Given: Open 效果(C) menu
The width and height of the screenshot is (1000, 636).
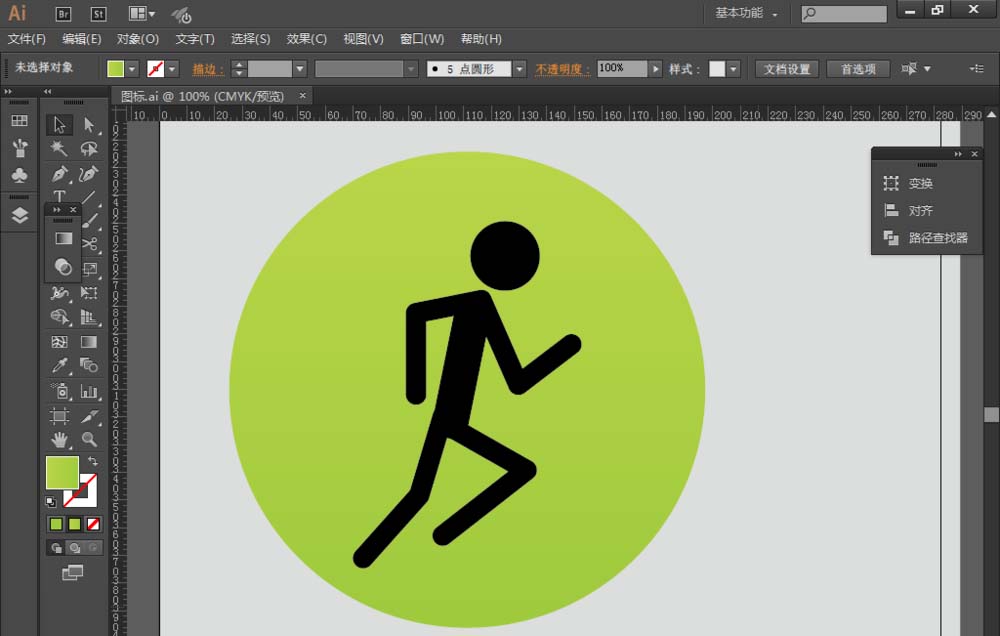Looking at the screenshot, I should click(307, 39).
